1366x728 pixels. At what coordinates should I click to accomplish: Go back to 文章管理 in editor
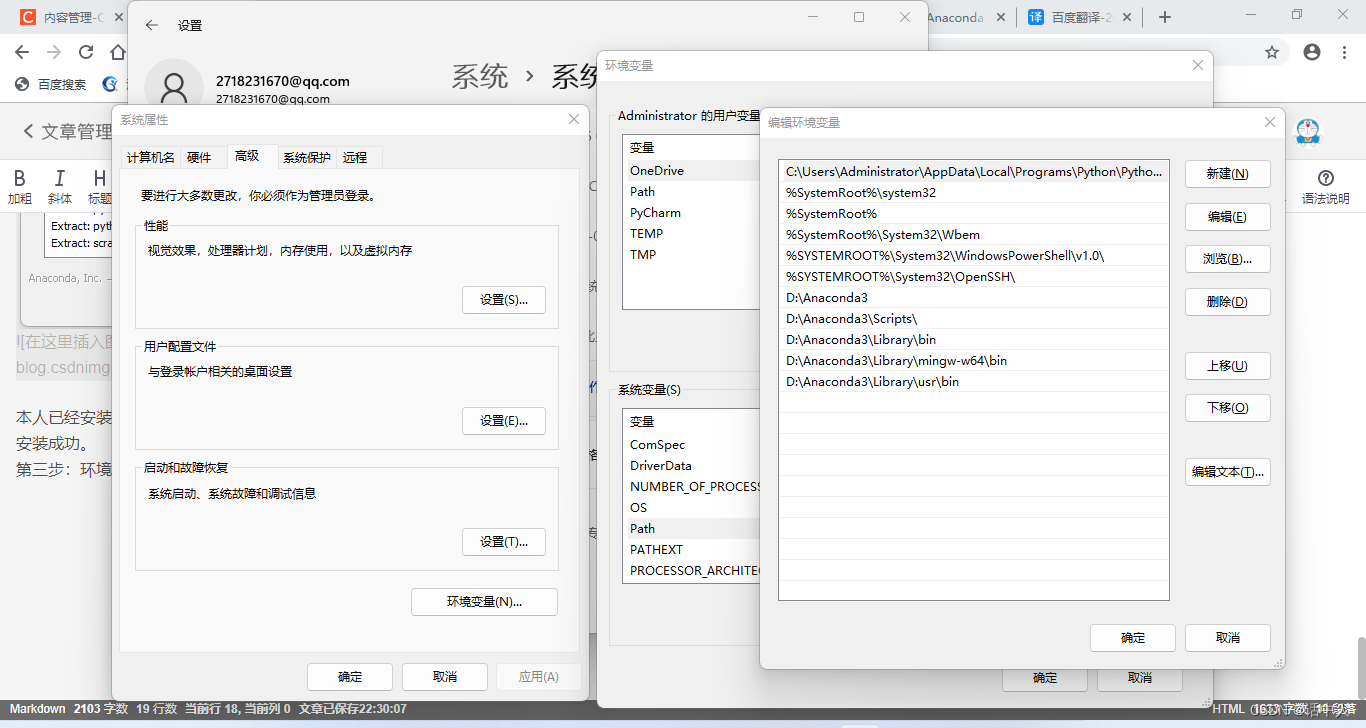[x=67, y=131]
